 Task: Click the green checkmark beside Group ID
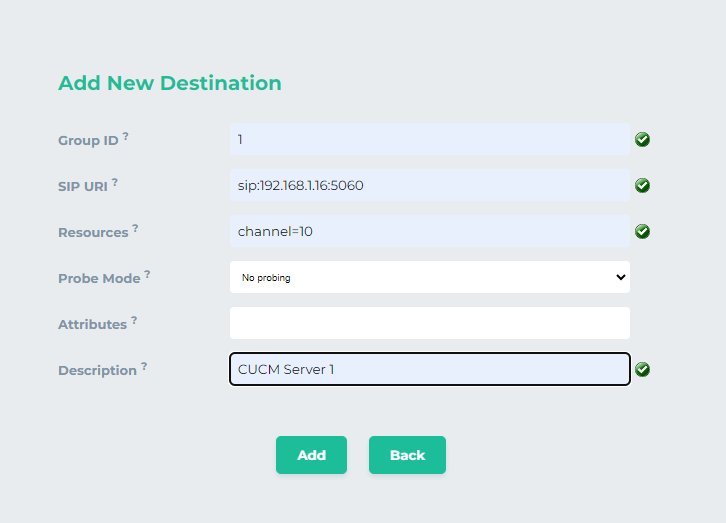click(x=643, y=140)
